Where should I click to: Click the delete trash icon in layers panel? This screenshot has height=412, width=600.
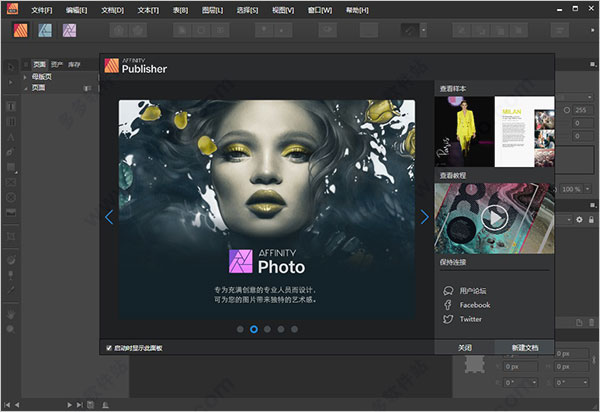click(592, 322)
